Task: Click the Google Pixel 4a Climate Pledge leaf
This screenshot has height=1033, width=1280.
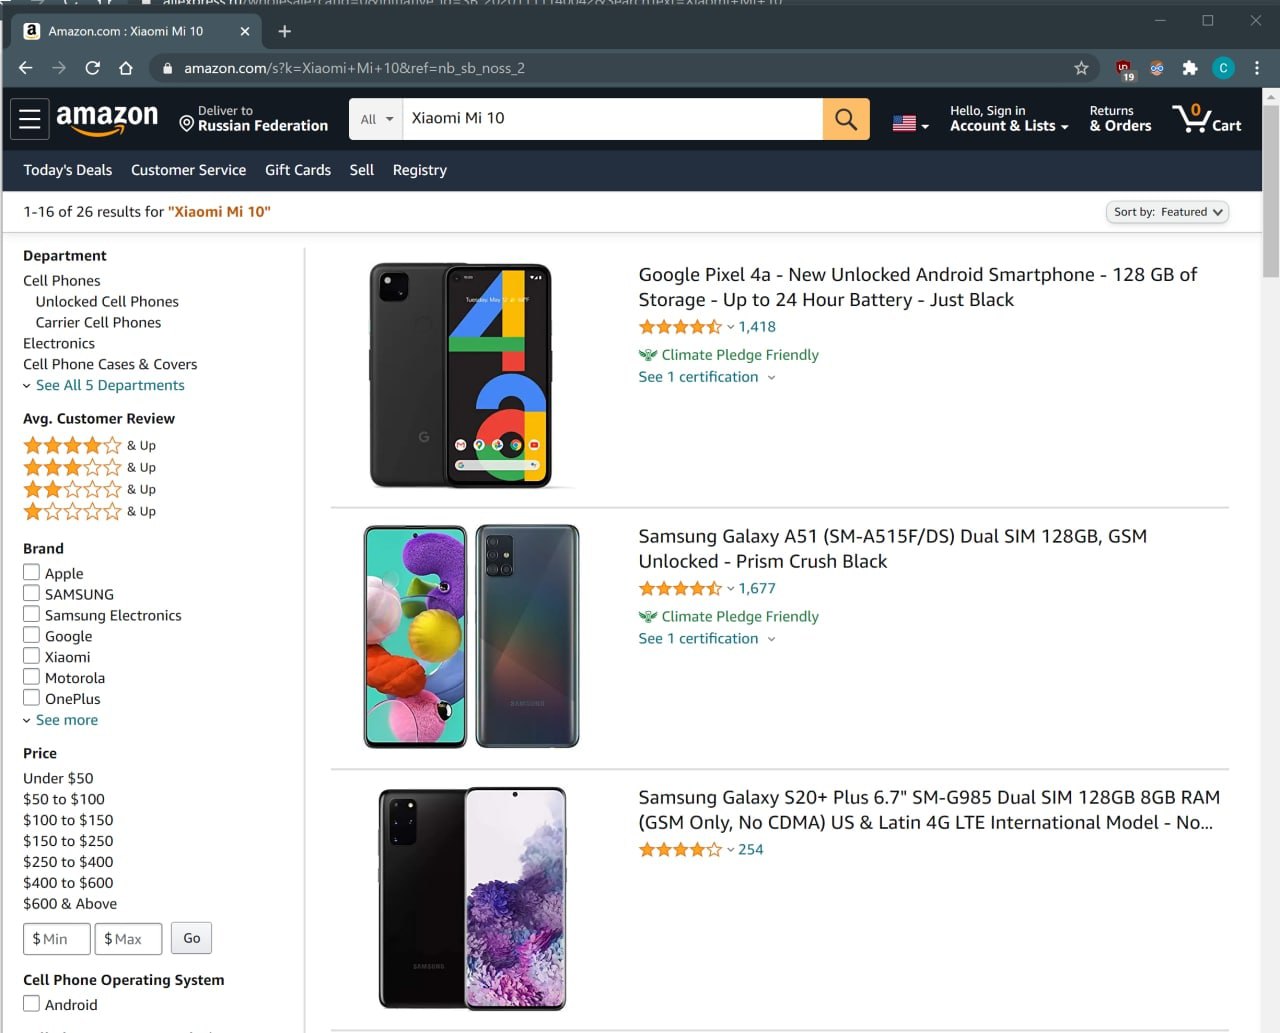Action: [x=648, y=355]
